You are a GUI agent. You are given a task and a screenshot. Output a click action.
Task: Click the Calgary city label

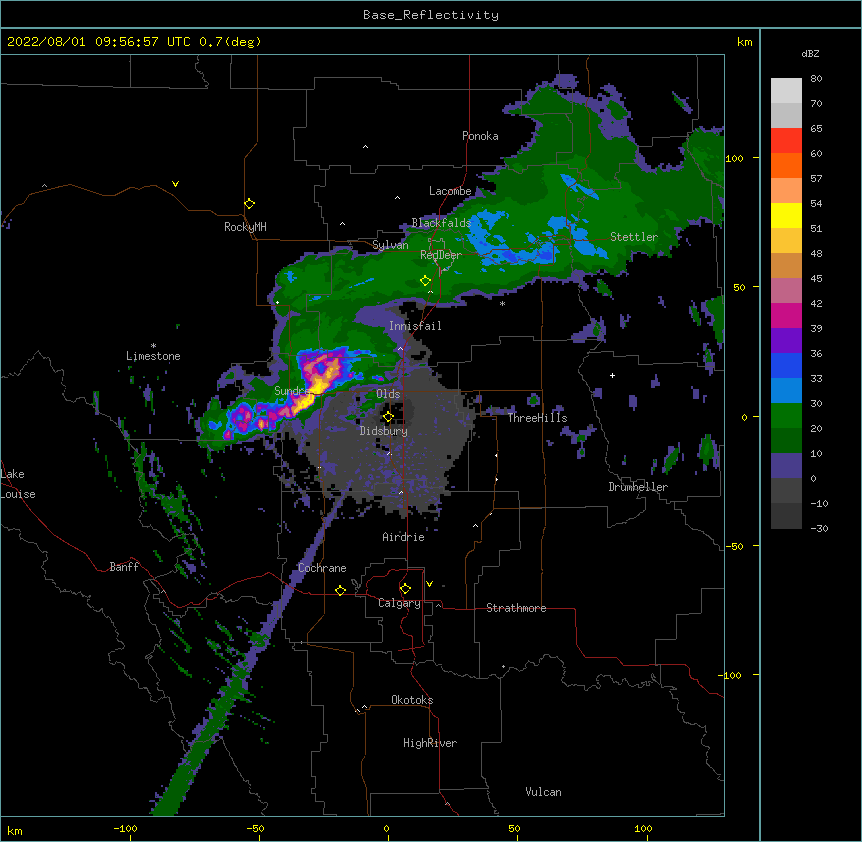(400, 603)
